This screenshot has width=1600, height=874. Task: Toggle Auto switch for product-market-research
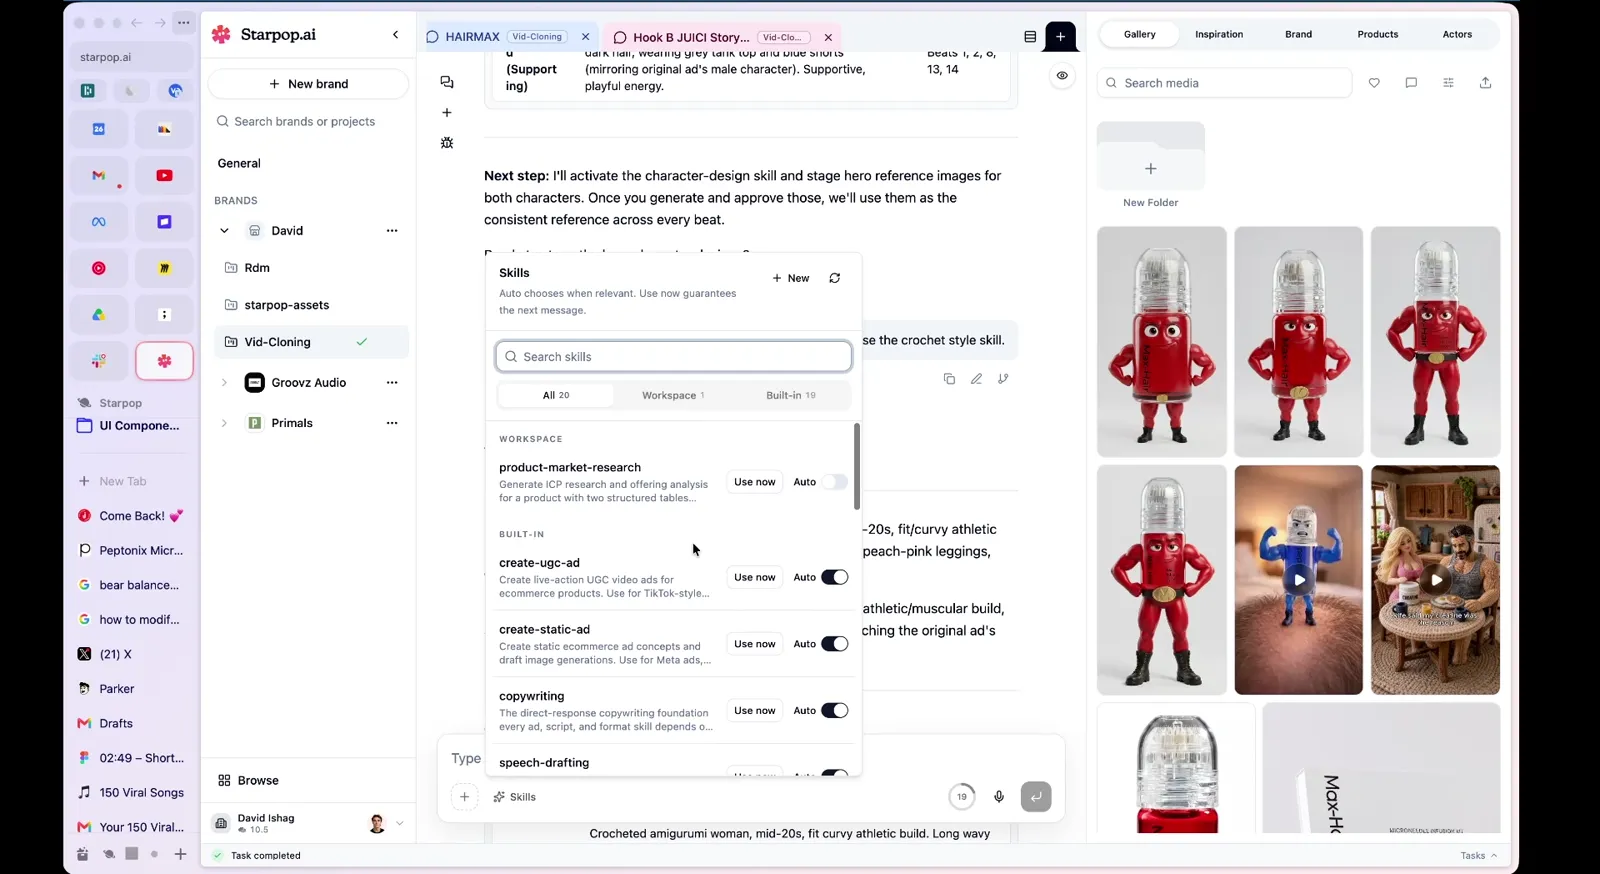point(835,482)
